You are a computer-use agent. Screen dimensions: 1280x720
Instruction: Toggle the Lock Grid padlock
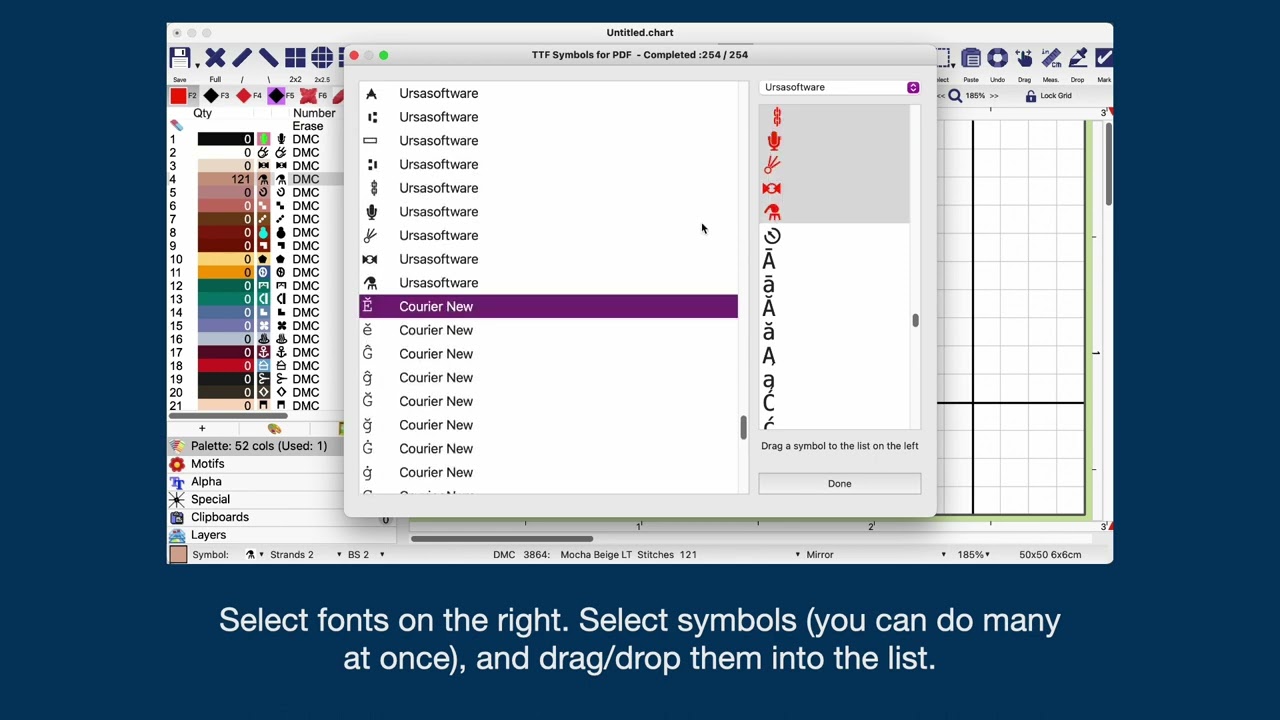tap(1031, 96)
